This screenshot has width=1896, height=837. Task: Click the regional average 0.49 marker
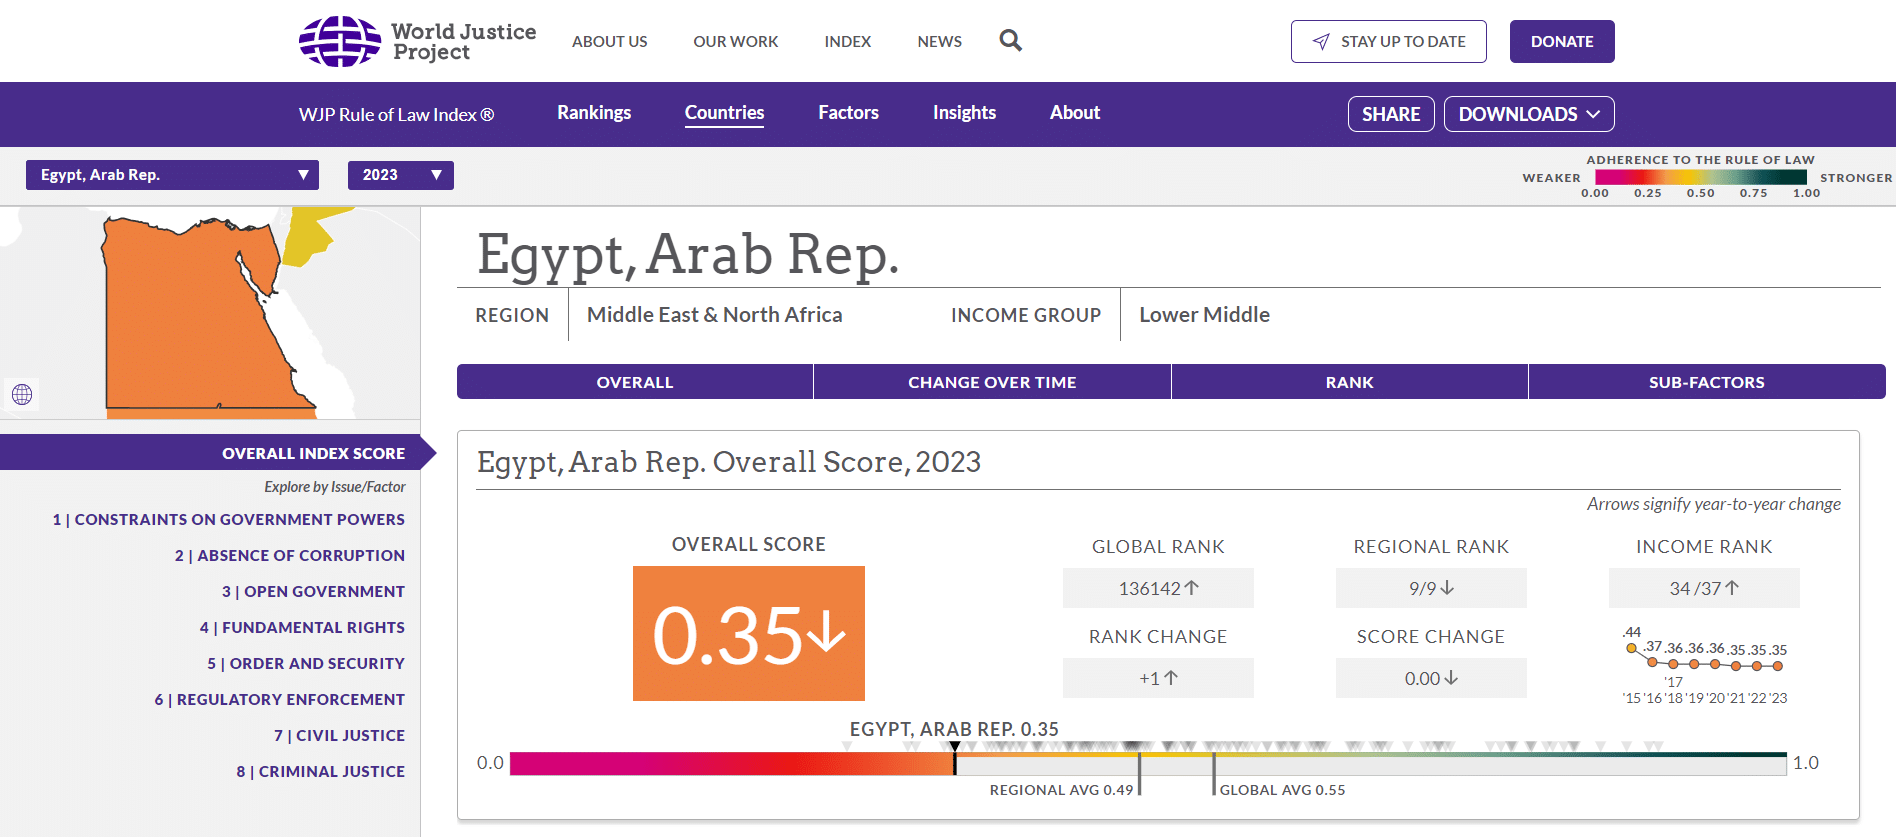pos(1139,775)
